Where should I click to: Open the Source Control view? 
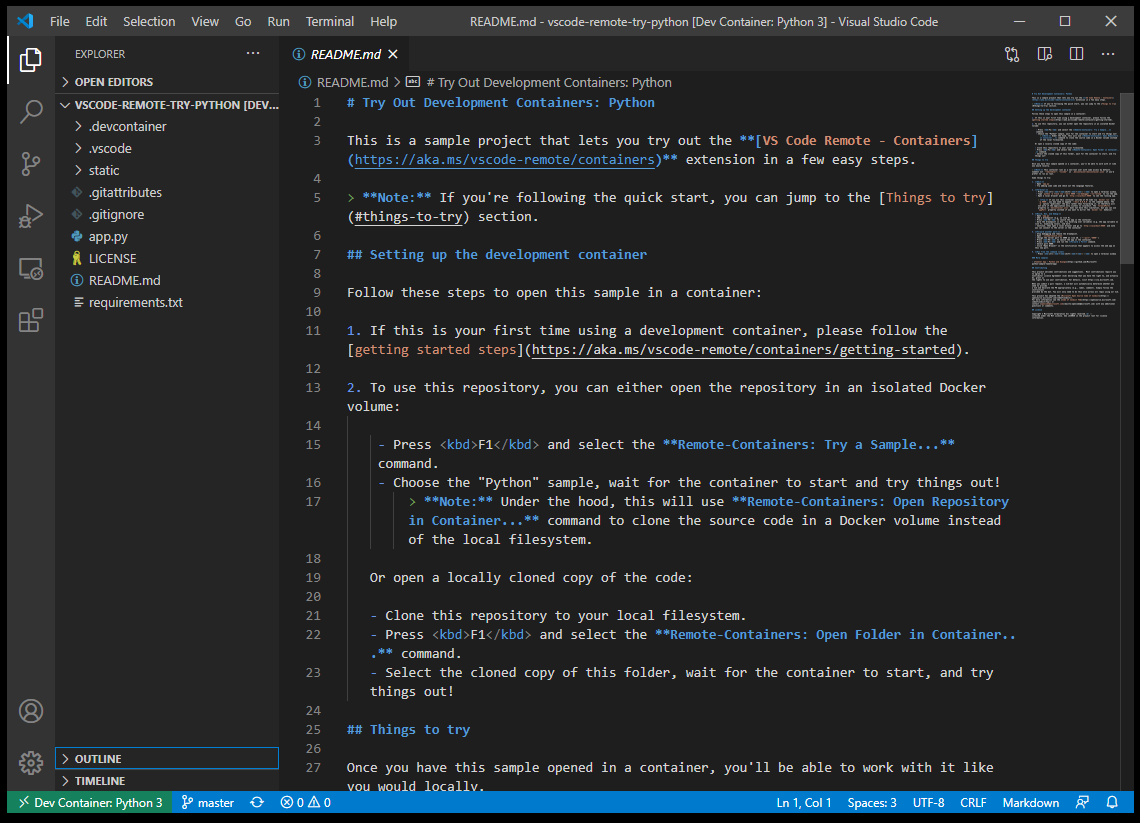coord(30,163)
